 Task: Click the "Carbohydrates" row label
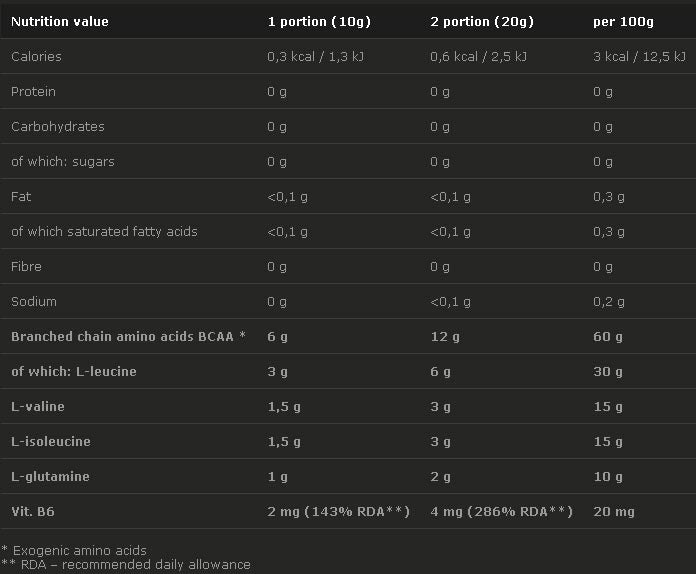pyautogui.click(x=58, y=126)
